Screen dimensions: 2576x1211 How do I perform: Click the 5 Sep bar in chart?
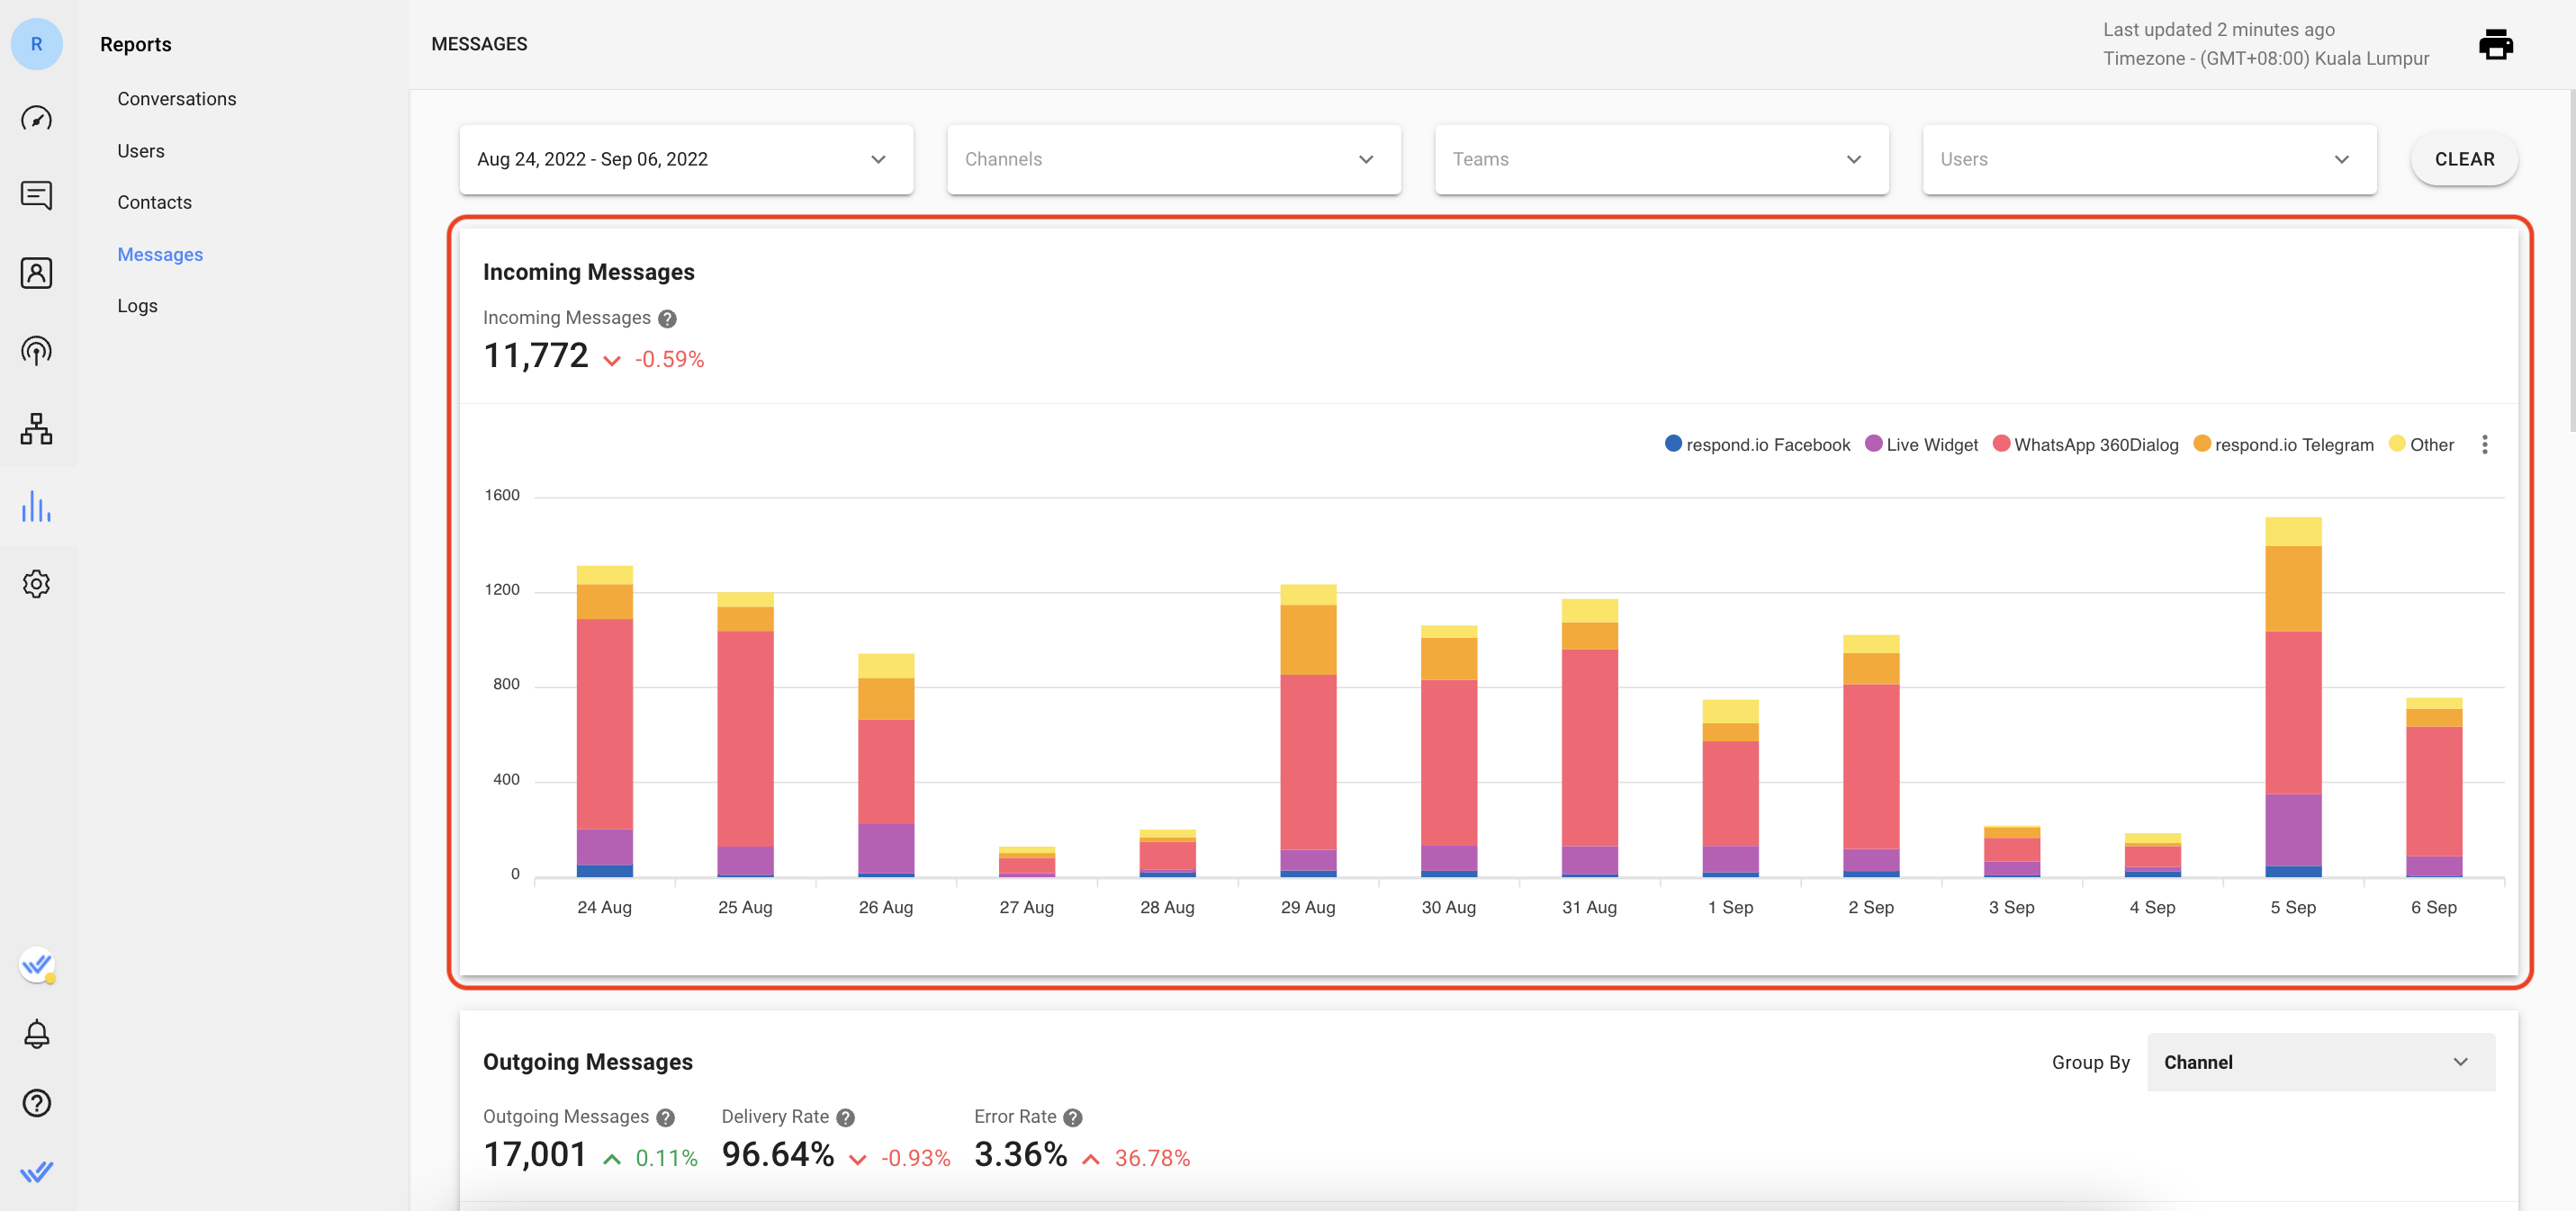click(2292, 697)
